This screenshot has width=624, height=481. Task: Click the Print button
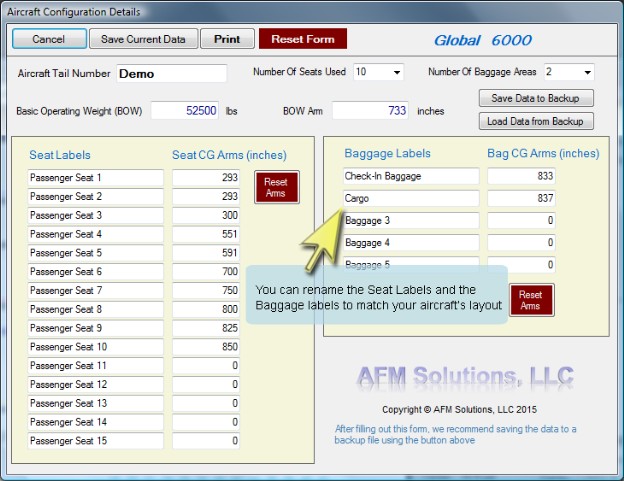(x=227, y=39)
